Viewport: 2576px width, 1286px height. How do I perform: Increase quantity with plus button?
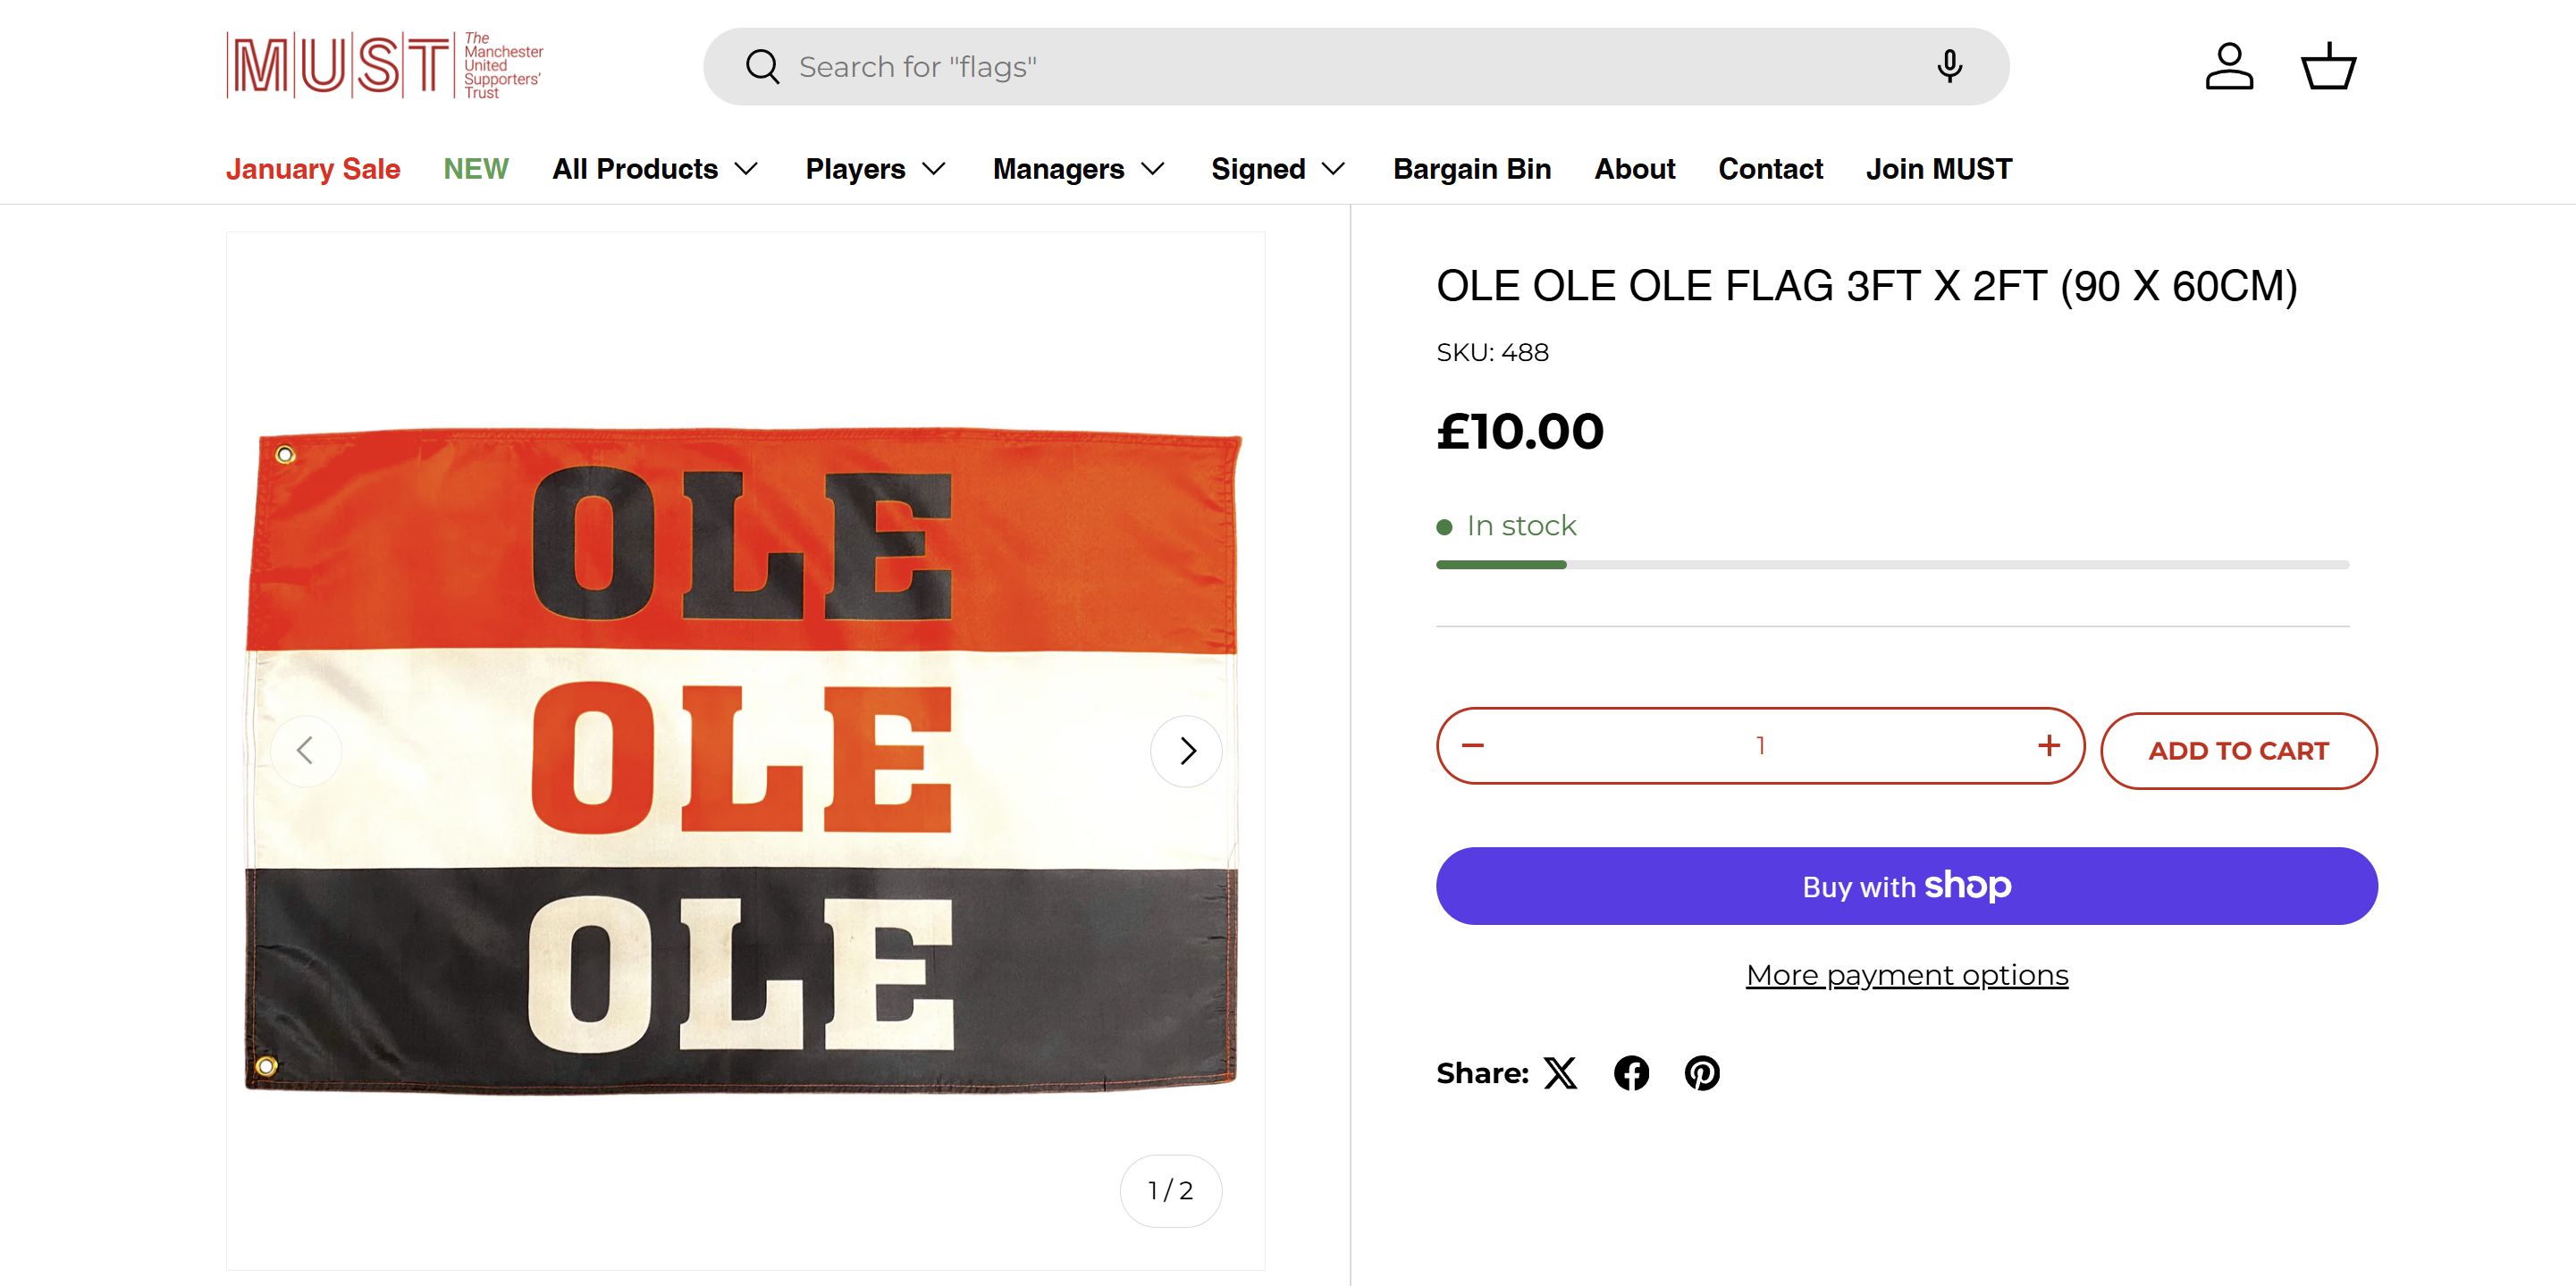click(2048, 746)
